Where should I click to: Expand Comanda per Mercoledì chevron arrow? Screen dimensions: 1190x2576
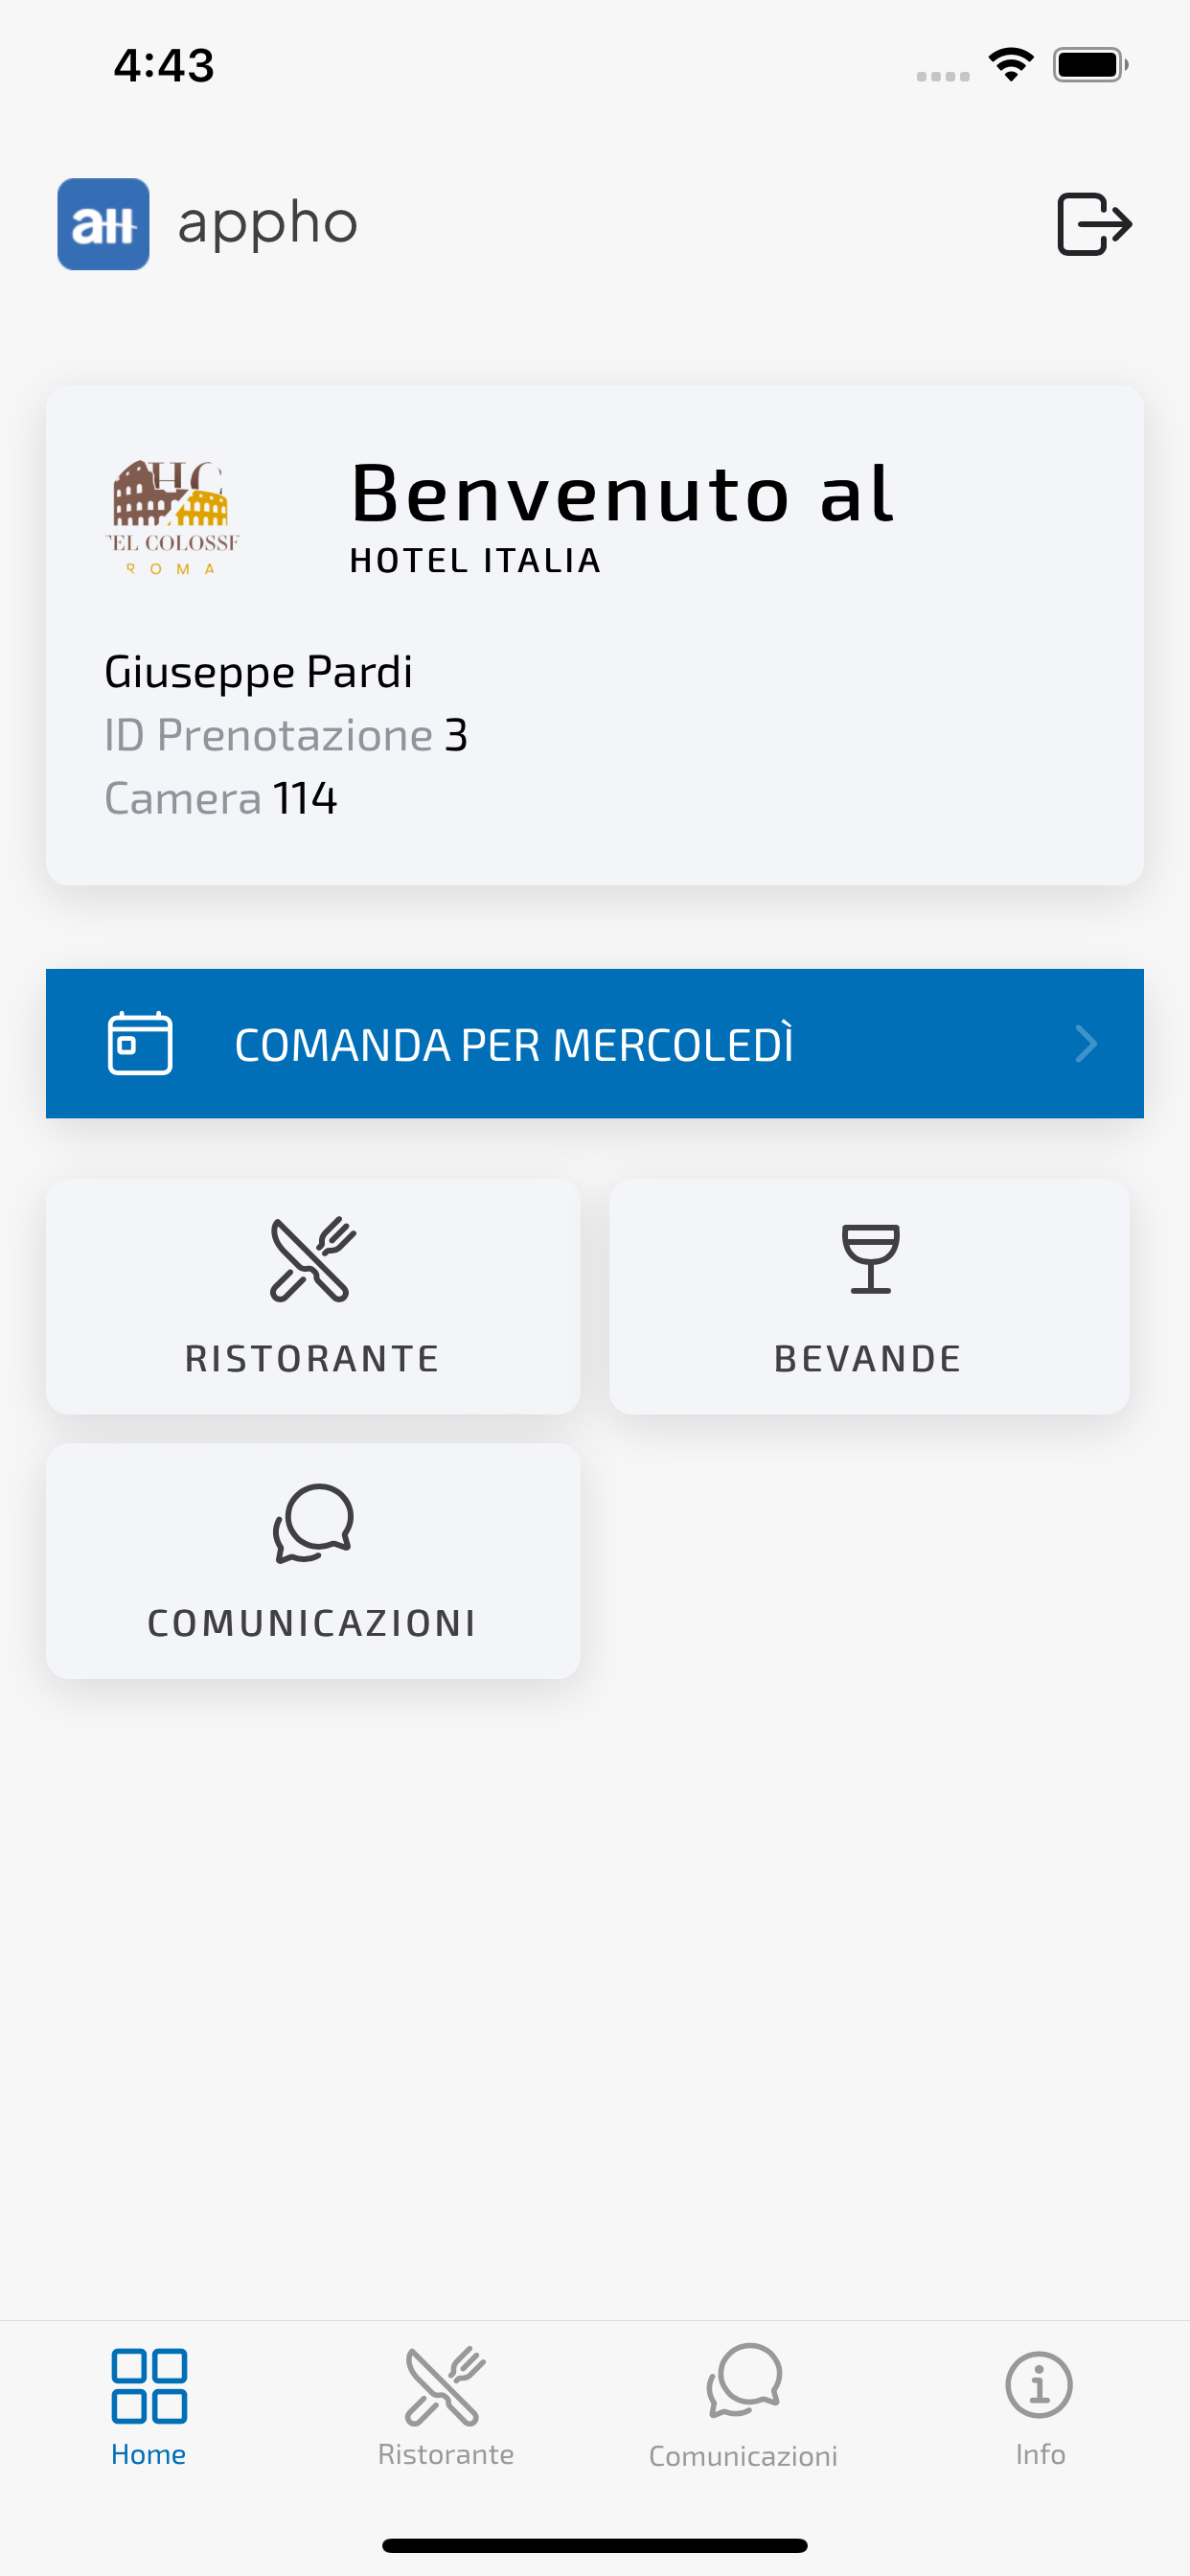pyautogui.click(x=1086, y=1043)
